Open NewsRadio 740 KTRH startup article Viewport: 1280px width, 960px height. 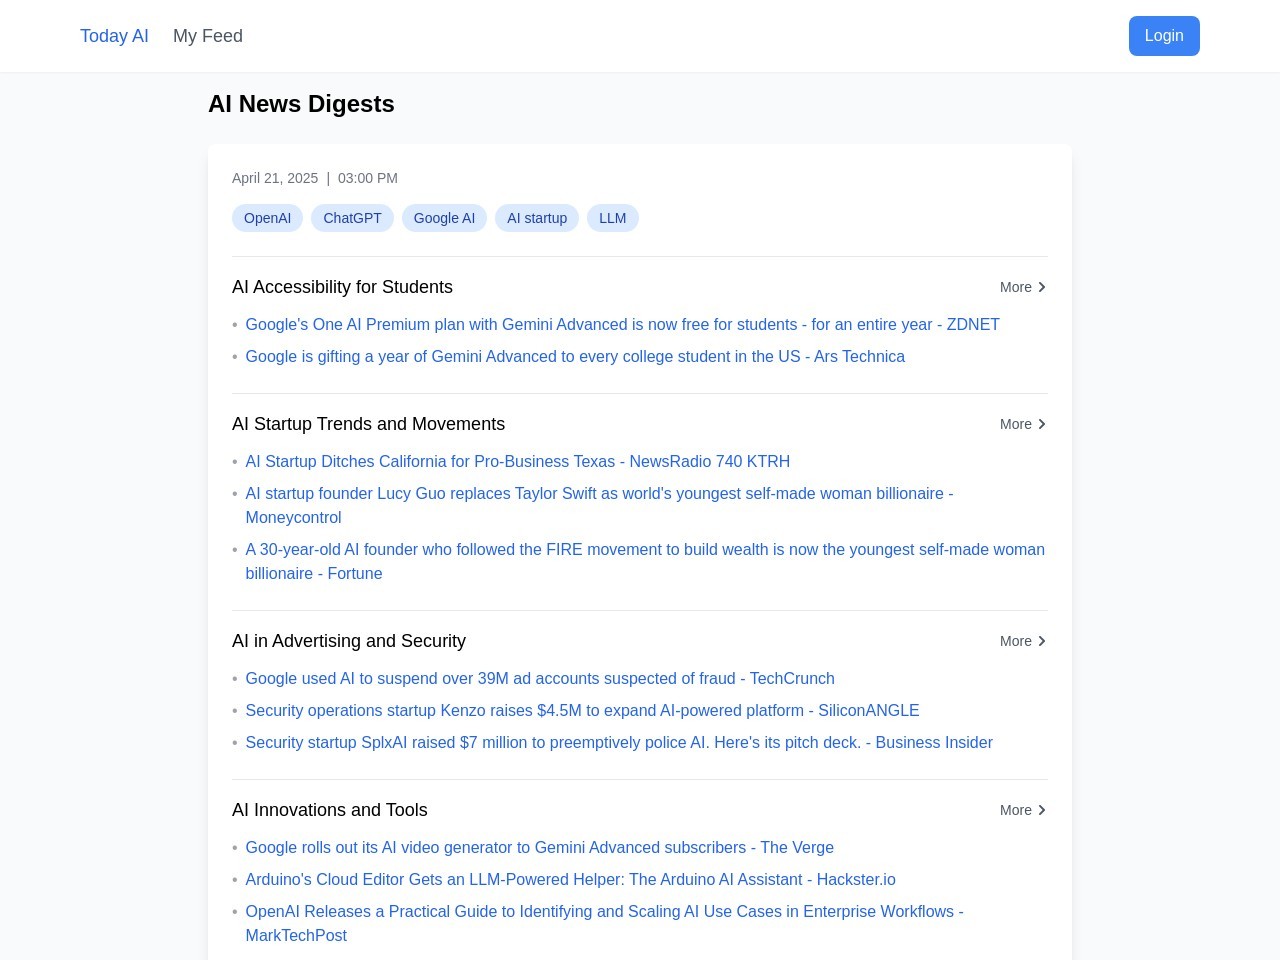pos(518,461)
